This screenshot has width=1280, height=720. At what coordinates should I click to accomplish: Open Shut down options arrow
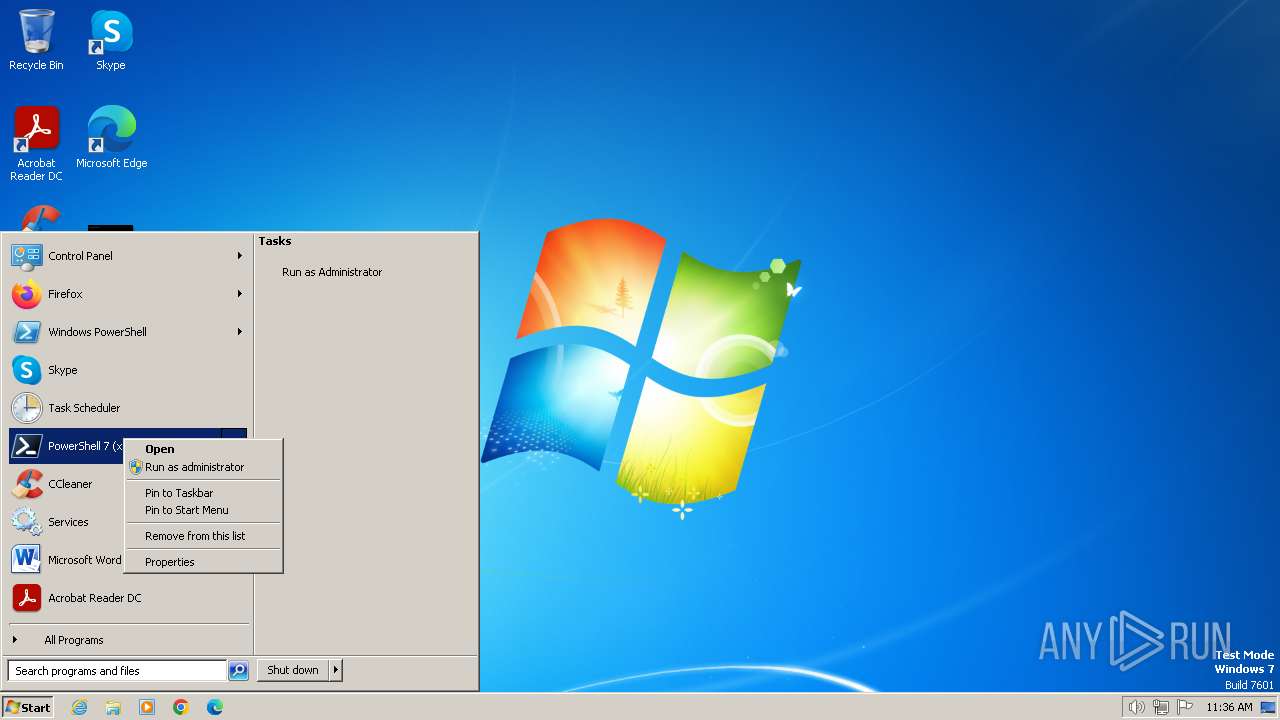pos(336,670)
